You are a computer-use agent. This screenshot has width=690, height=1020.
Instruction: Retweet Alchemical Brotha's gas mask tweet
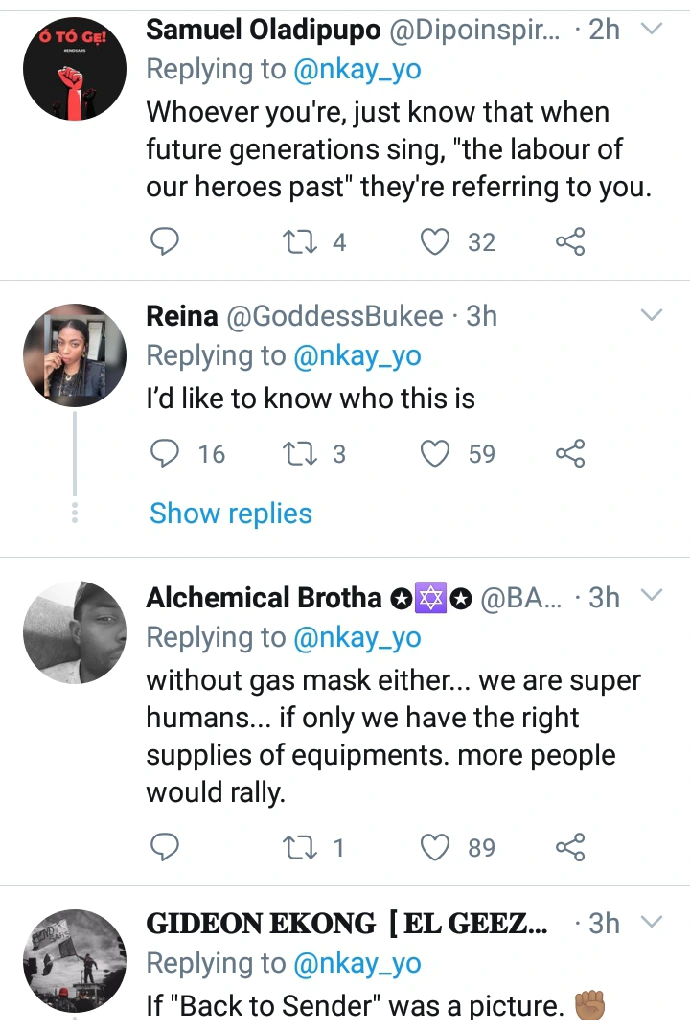(x=299, y=848)
